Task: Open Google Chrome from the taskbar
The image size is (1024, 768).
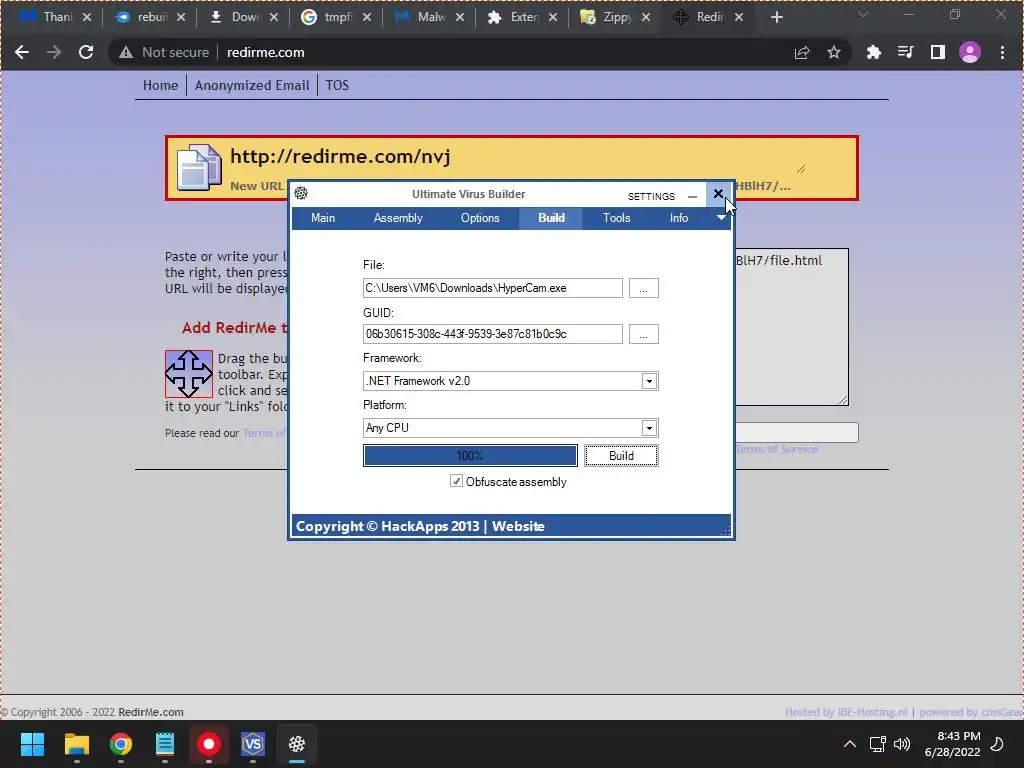Action: click(x=121, y=744)
